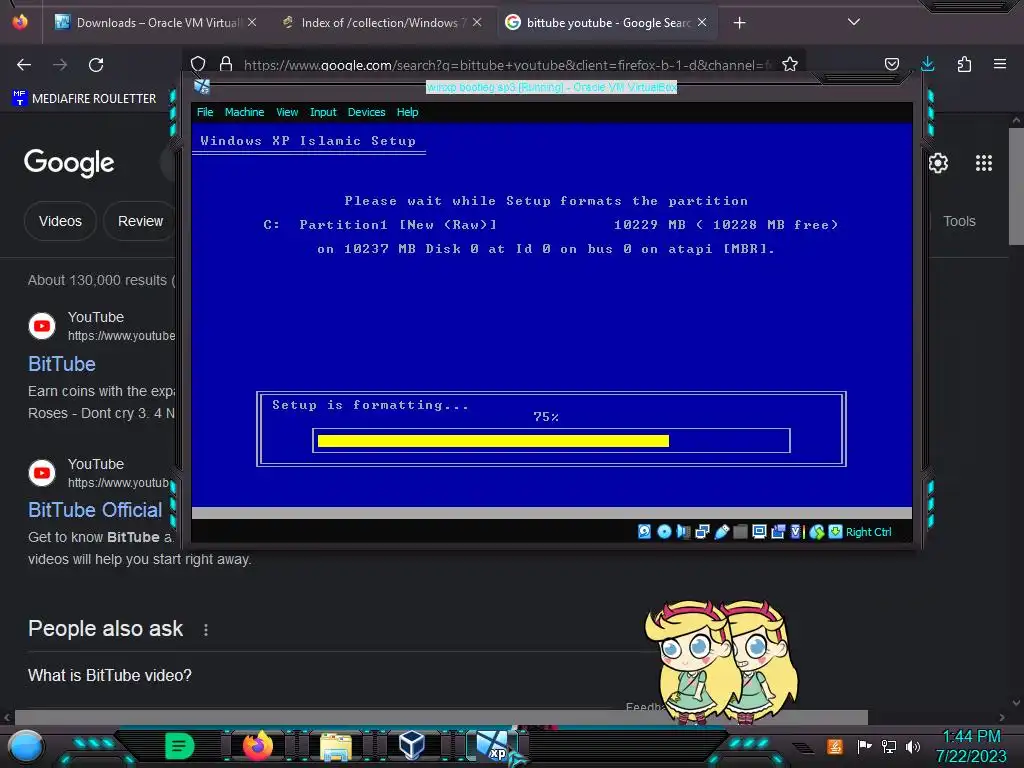Viewport: 1024px width, 768px height.
Task: Open the Start orb
Action: click(x=25, y=747)
